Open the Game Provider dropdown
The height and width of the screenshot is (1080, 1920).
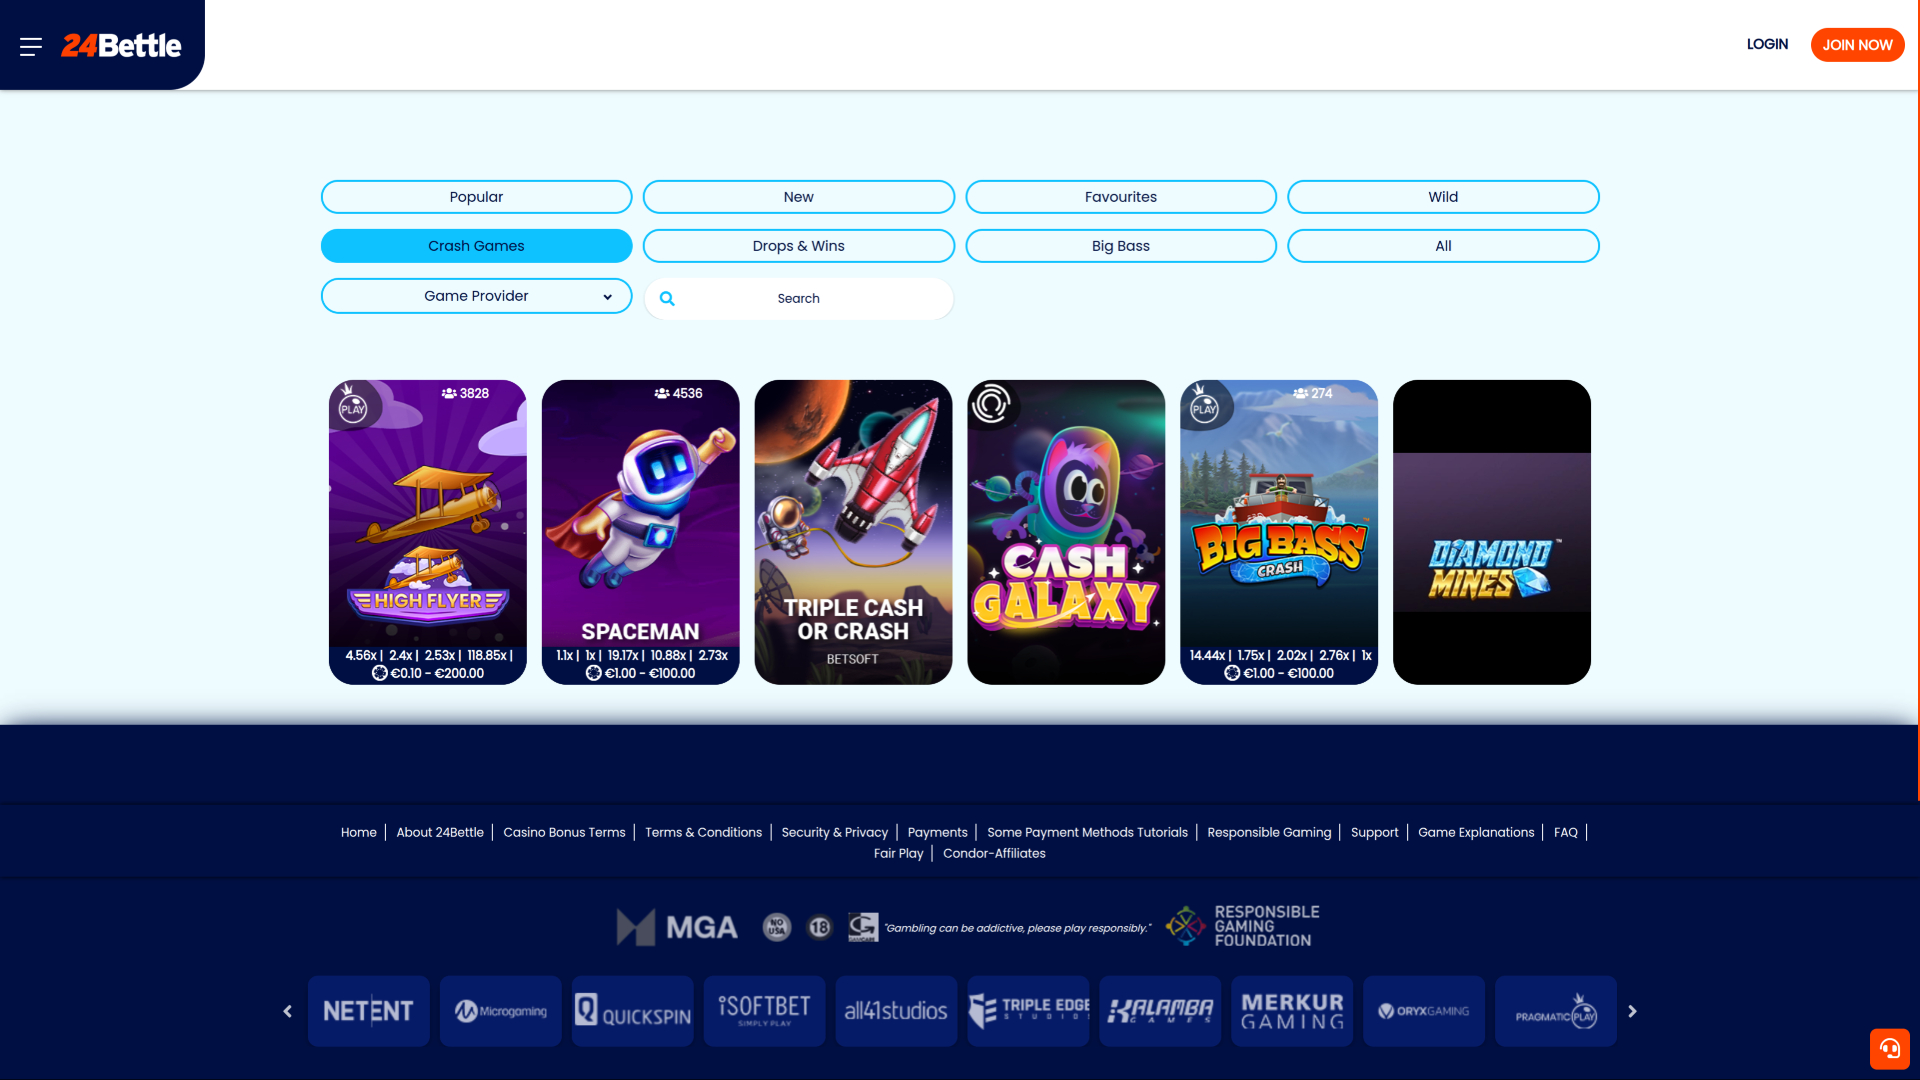476,295
